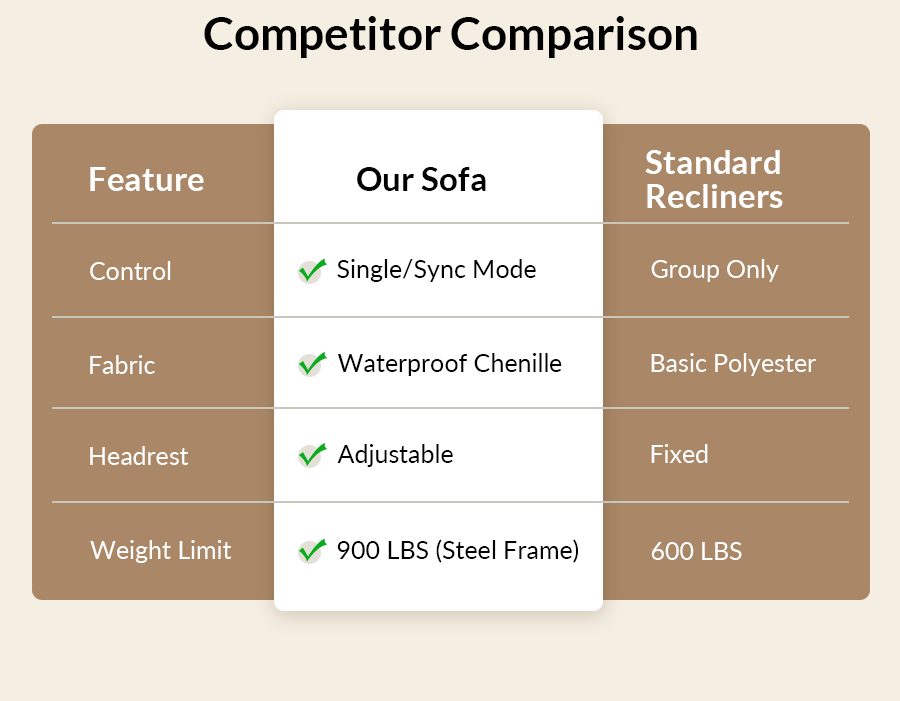The height and width of the screenshot is (701, 900).
Task: Click the Waterproof Chenille text
Action: point(449,363)
